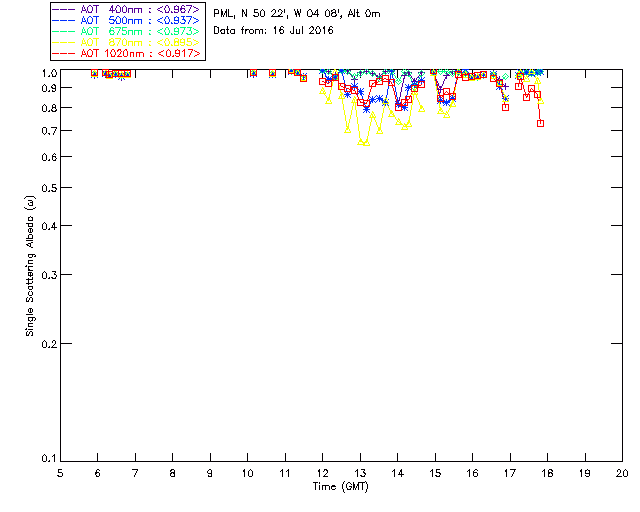Click the y-axis tick label 0.3
This screenshot has width=640, height=512.
pyautogui.click(x=49, y=275)
